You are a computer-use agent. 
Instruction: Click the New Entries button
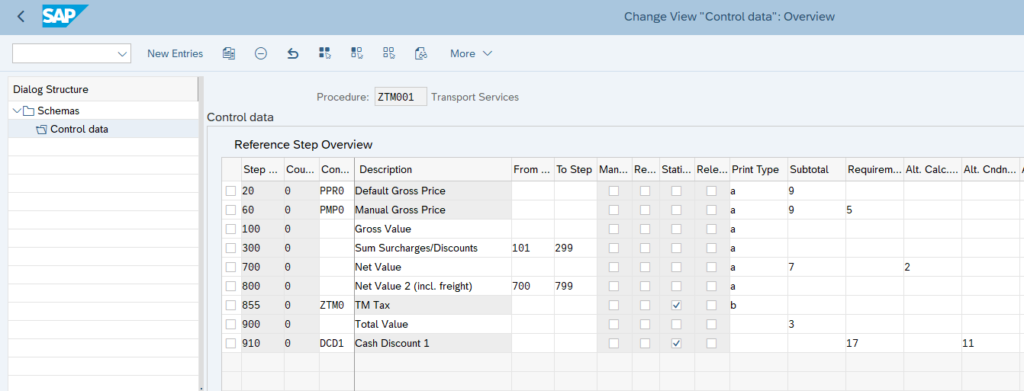(x=175, y=54)
